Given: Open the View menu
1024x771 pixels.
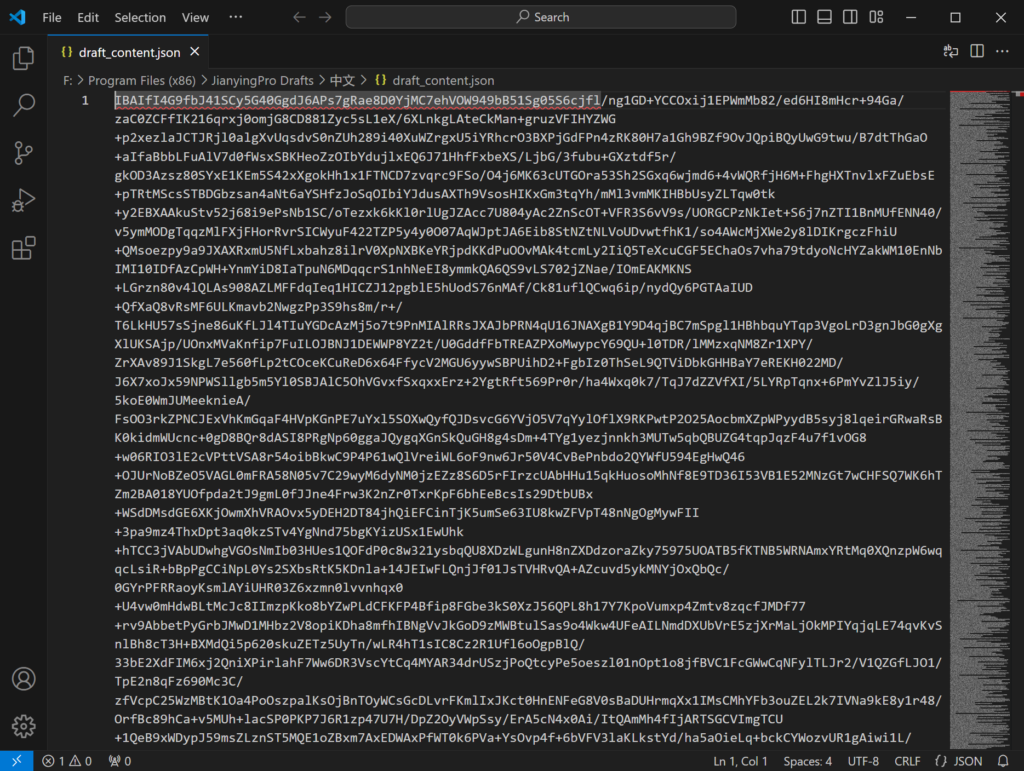Looking at the screenshot, I should point(195,17).
